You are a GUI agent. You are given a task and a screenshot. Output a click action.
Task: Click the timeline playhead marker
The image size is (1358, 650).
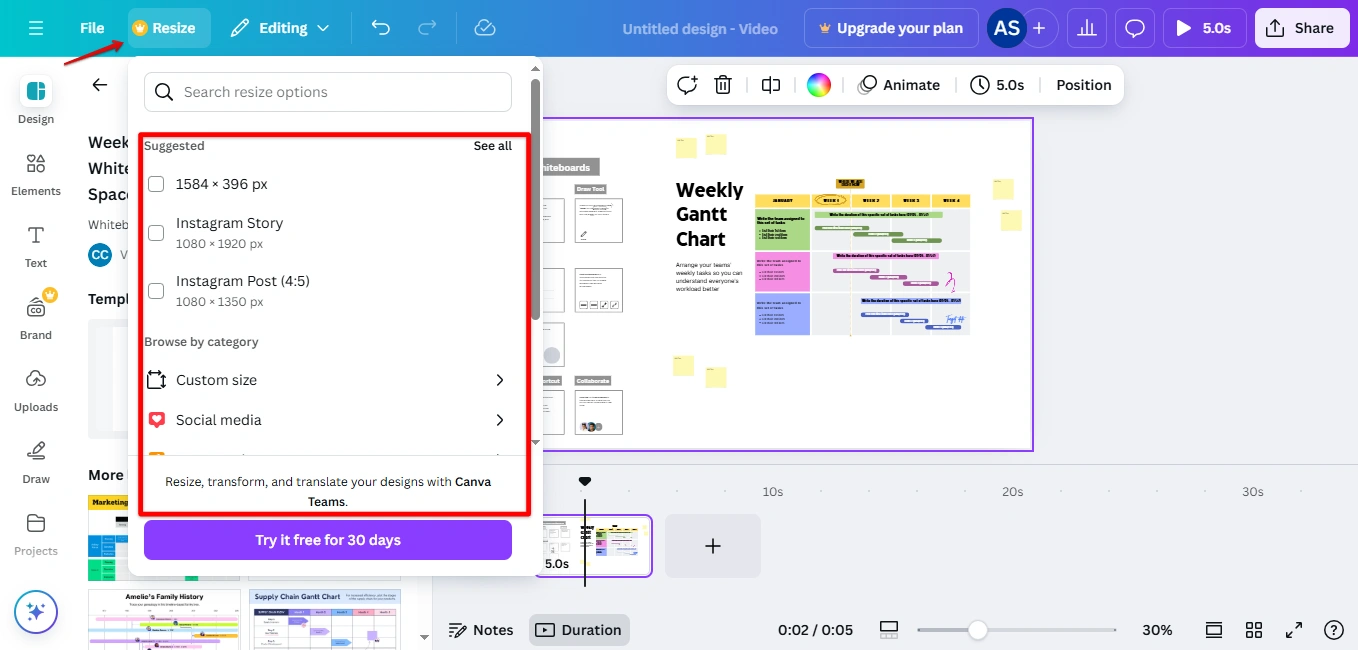(x=585, y=483)
